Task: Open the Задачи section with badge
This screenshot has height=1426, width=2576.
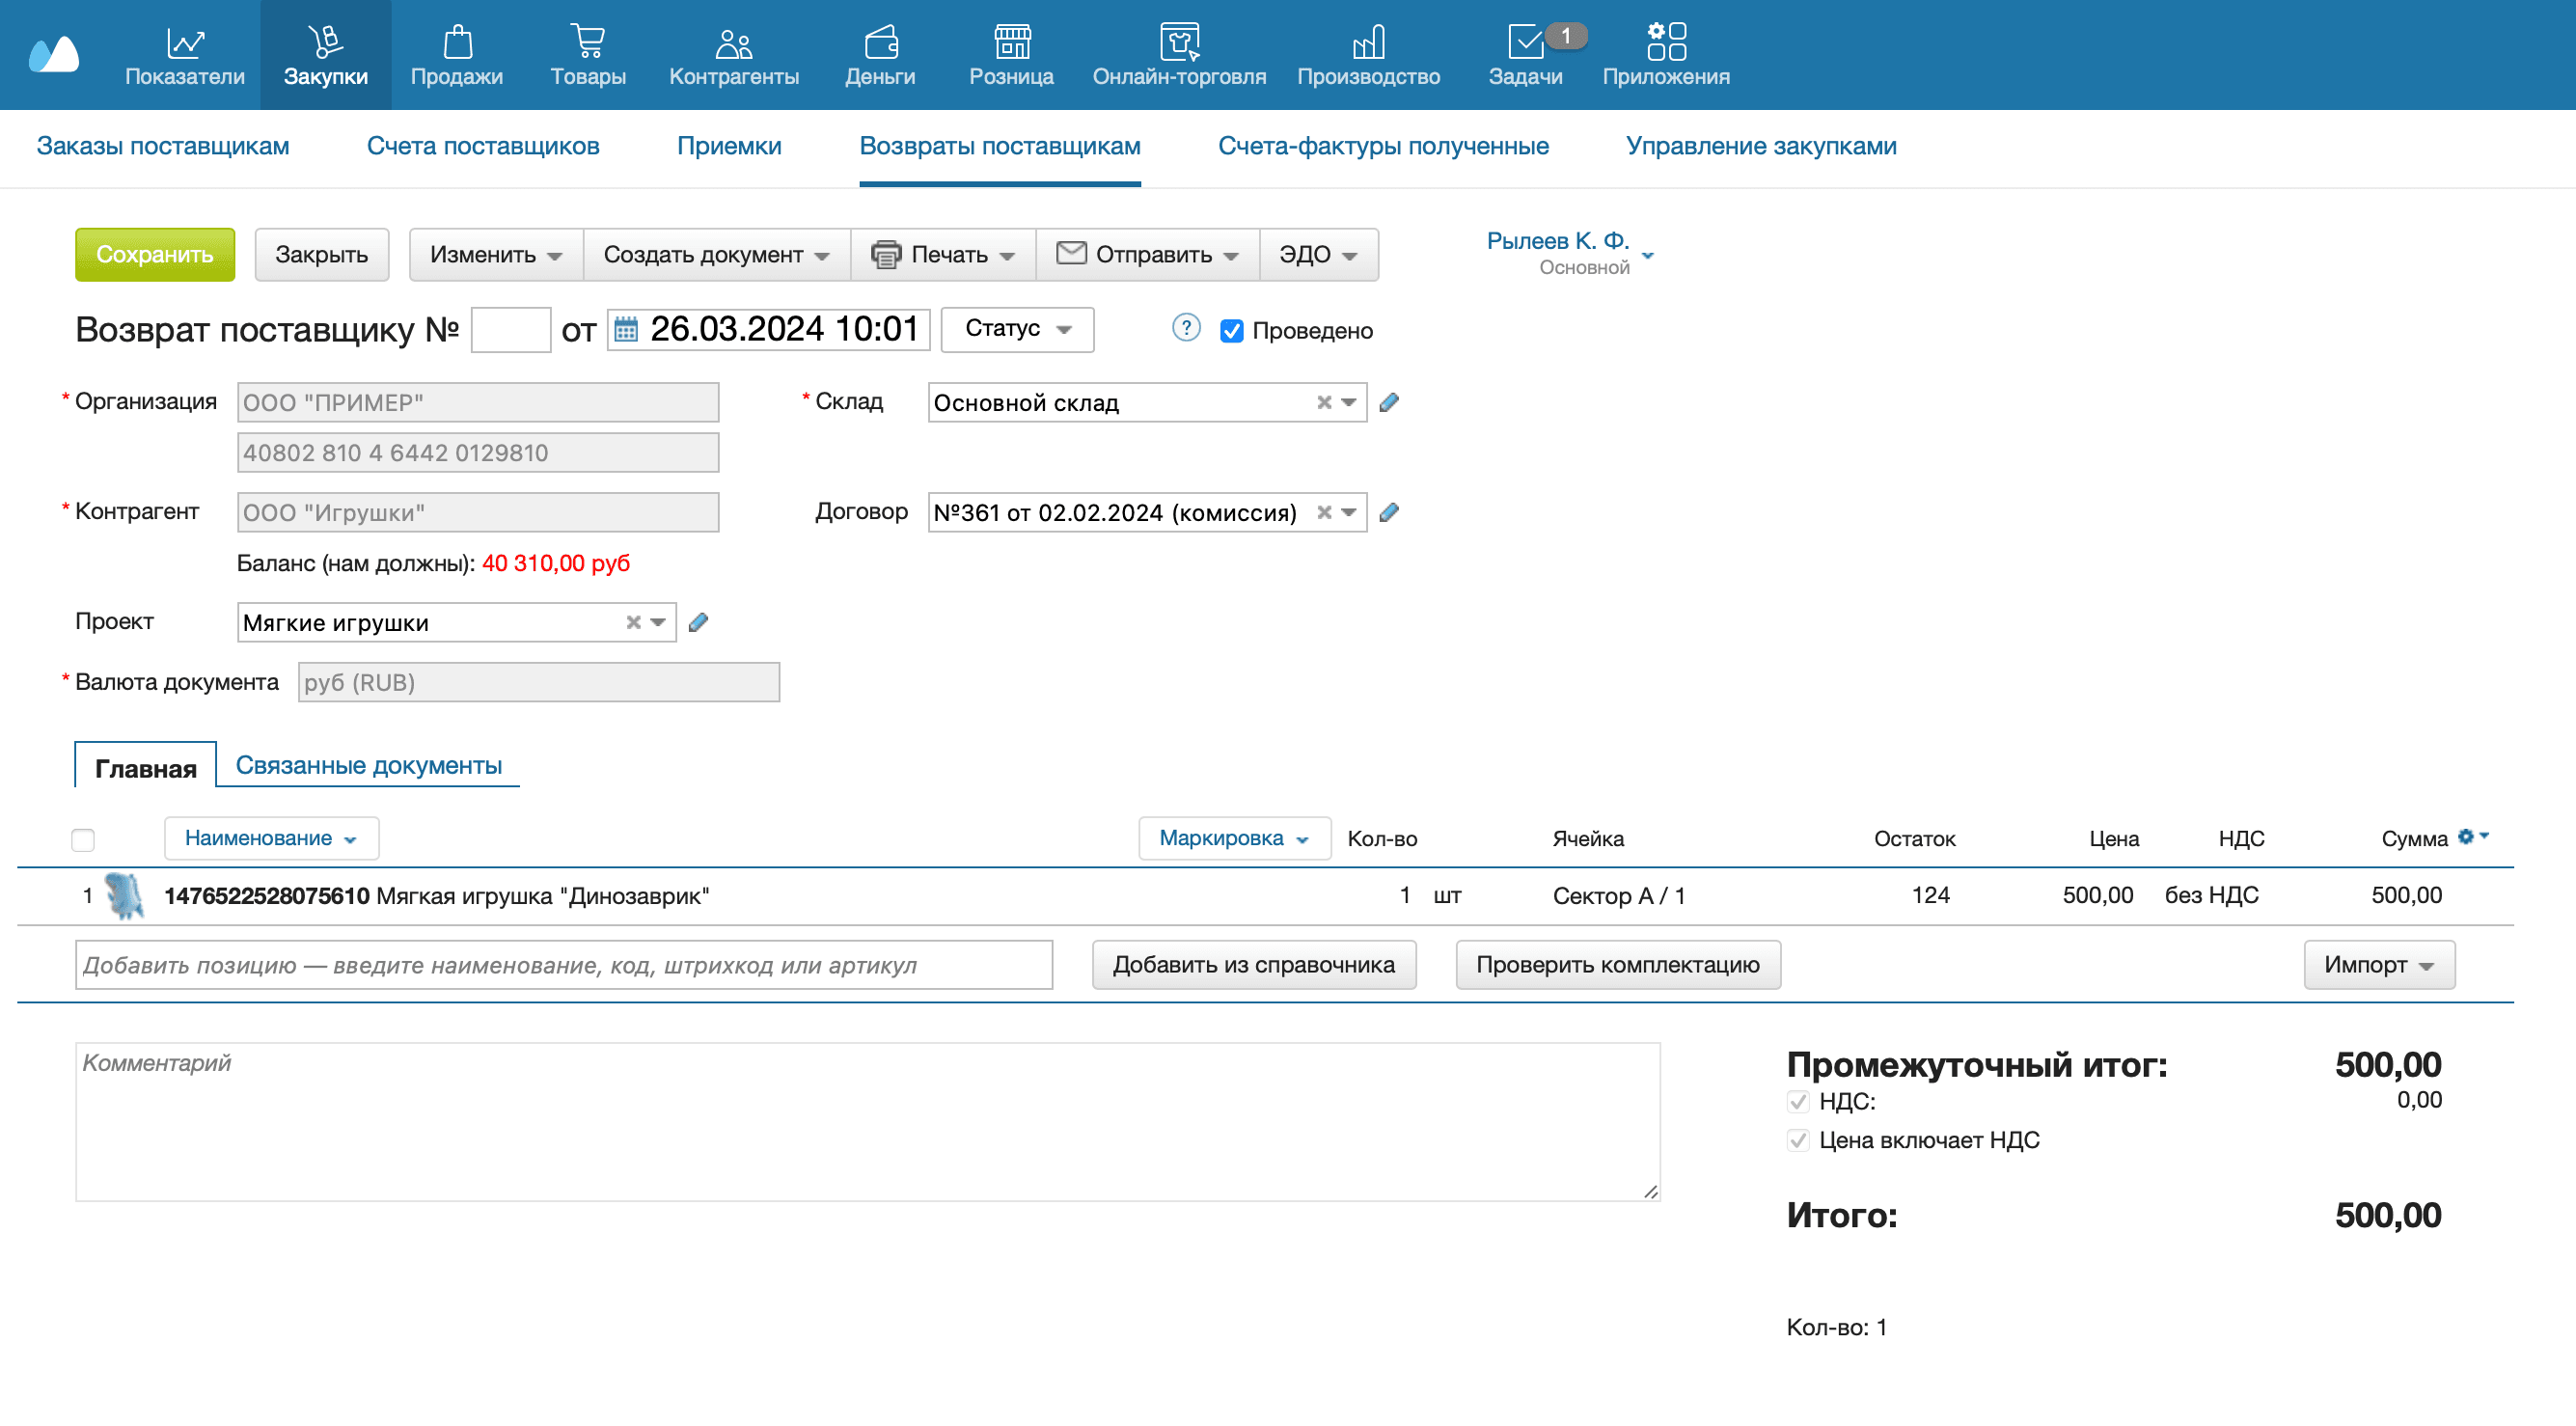Action: (1525, 55)
